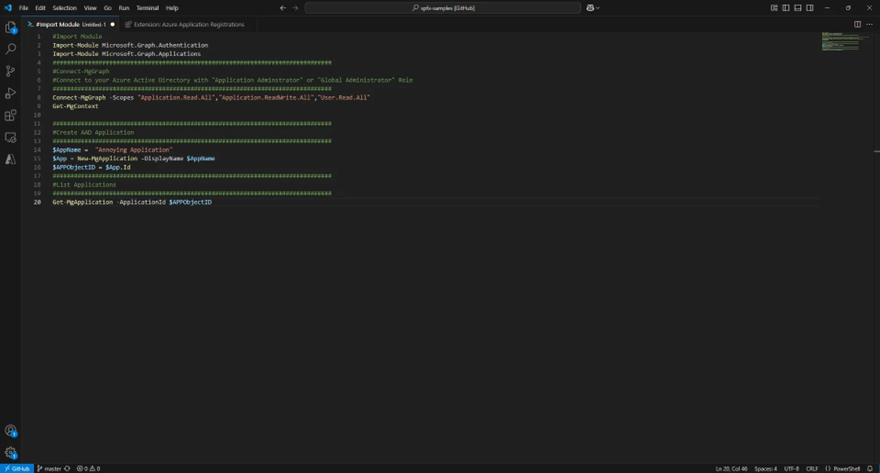880x473 pixels.
Task: Open the errors and warnings indicator
Action: [x=88, y=469]
